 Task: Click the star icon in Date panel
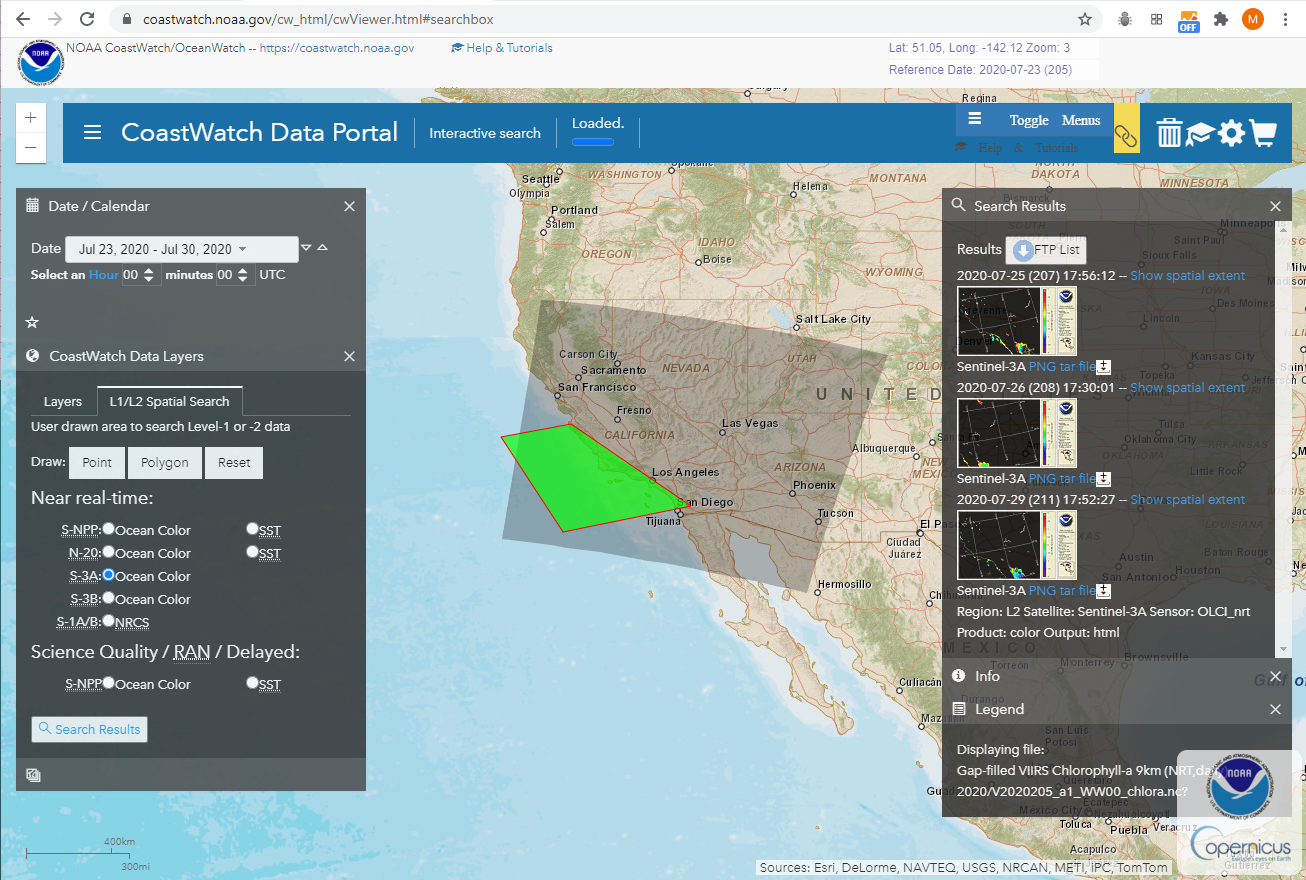32,322
